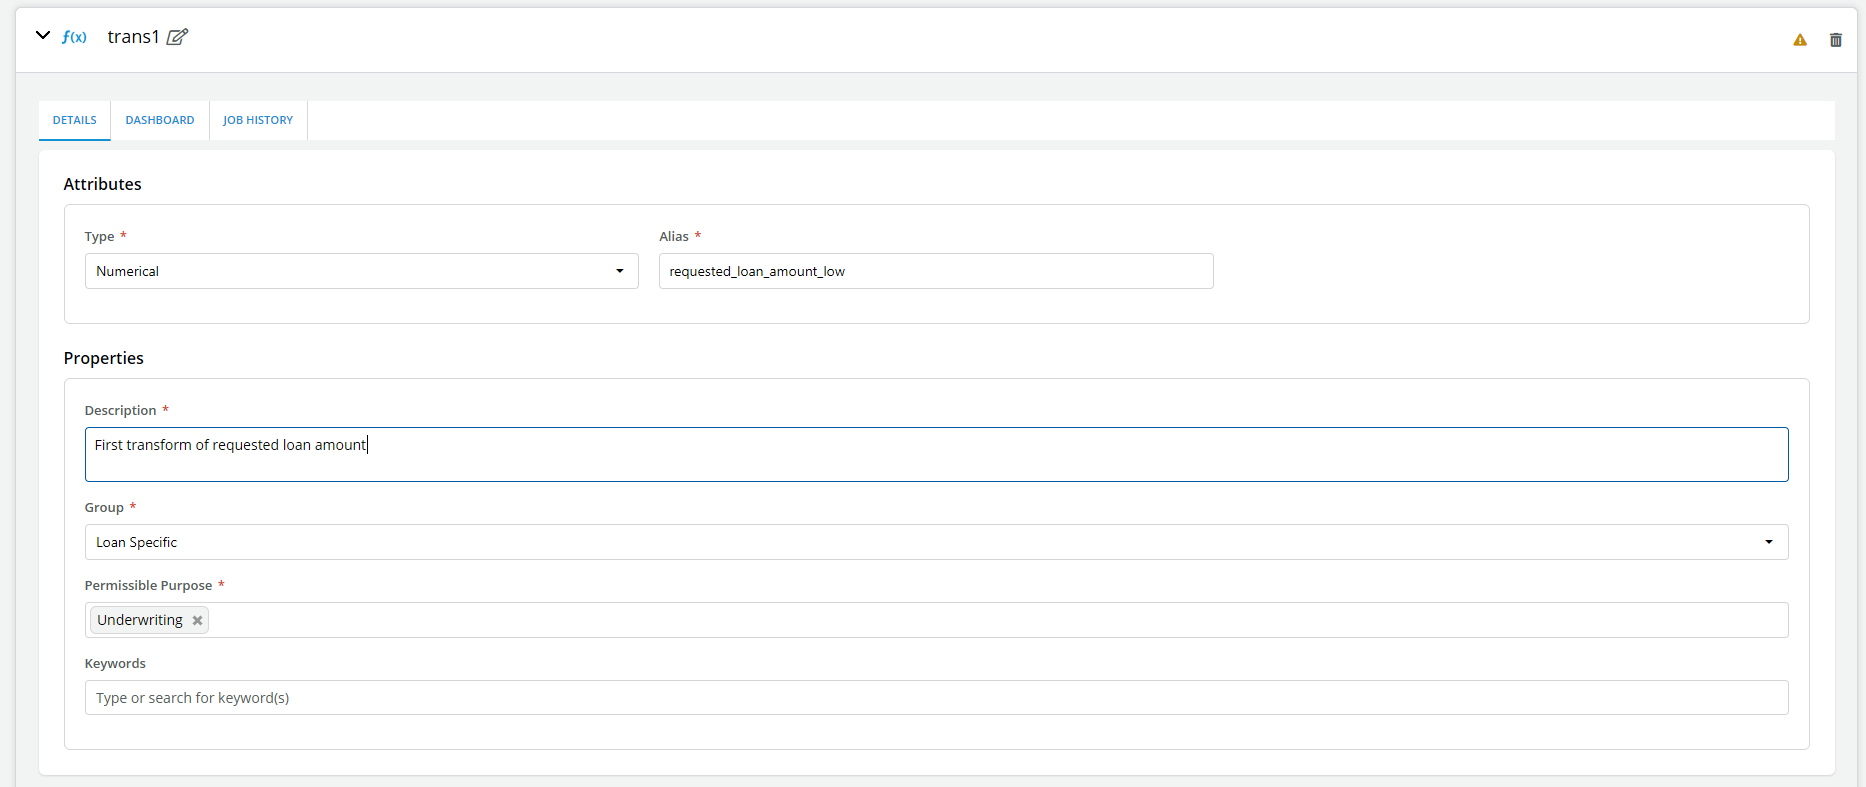Switch to the Dashboard tab
The image size is (1866, 787).
point(160,120)
